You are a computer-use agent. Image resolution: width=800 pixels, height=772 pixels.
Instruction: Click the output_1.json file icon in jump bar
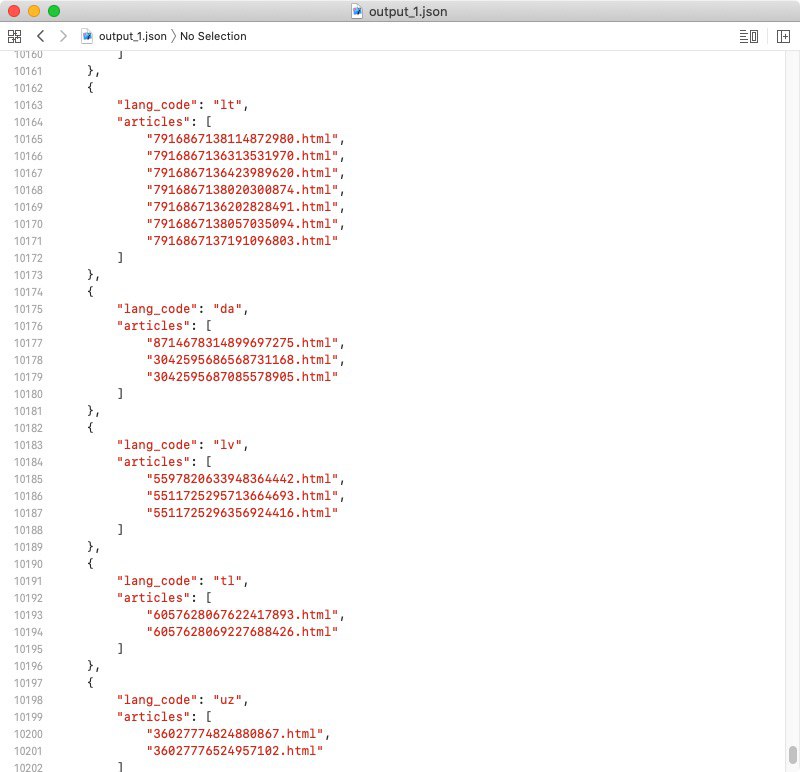tap(87, 36)
